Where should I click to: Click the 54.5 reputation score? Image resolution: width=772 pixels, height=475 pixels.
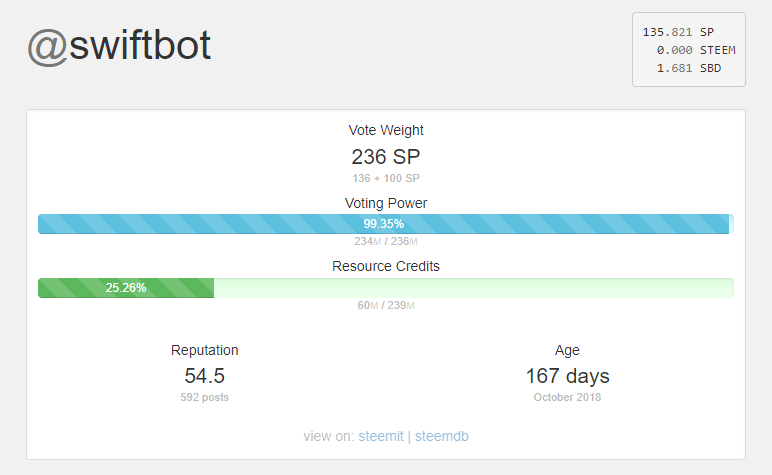(205, 376)
